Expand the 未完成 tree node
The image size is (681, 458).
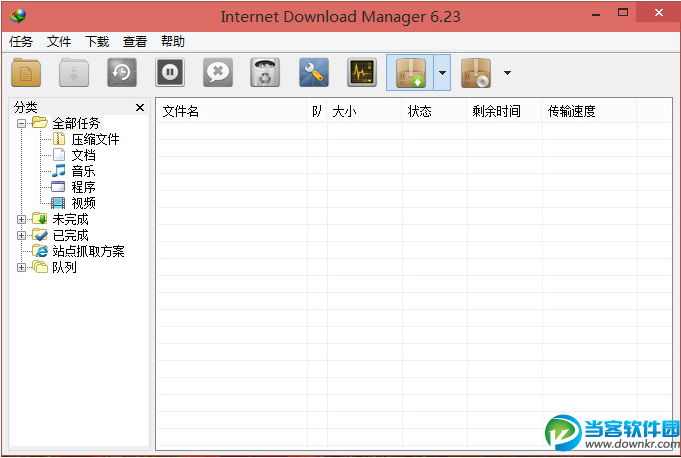(x=21, y=220)
